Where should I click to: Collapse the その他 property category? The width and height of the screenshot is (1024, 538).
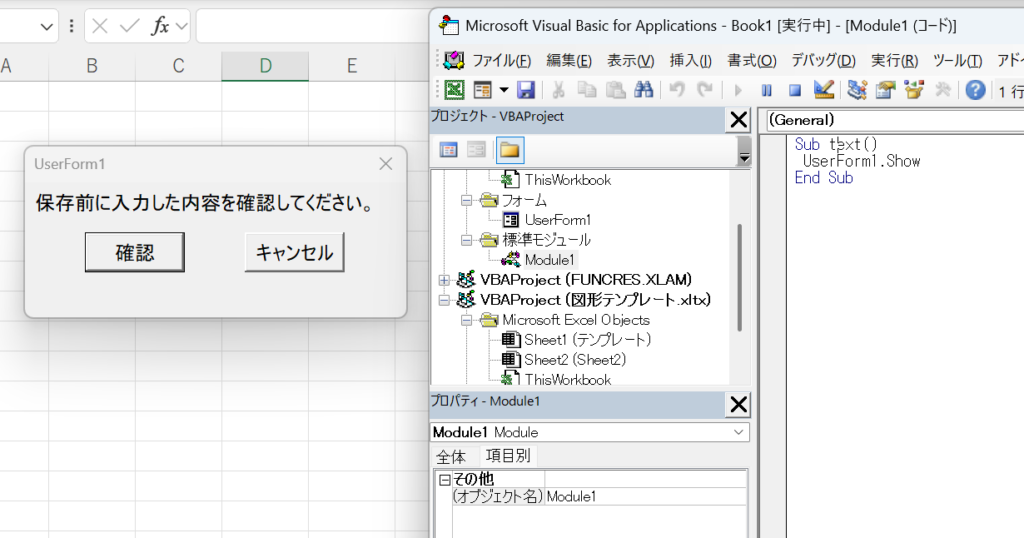445,480
